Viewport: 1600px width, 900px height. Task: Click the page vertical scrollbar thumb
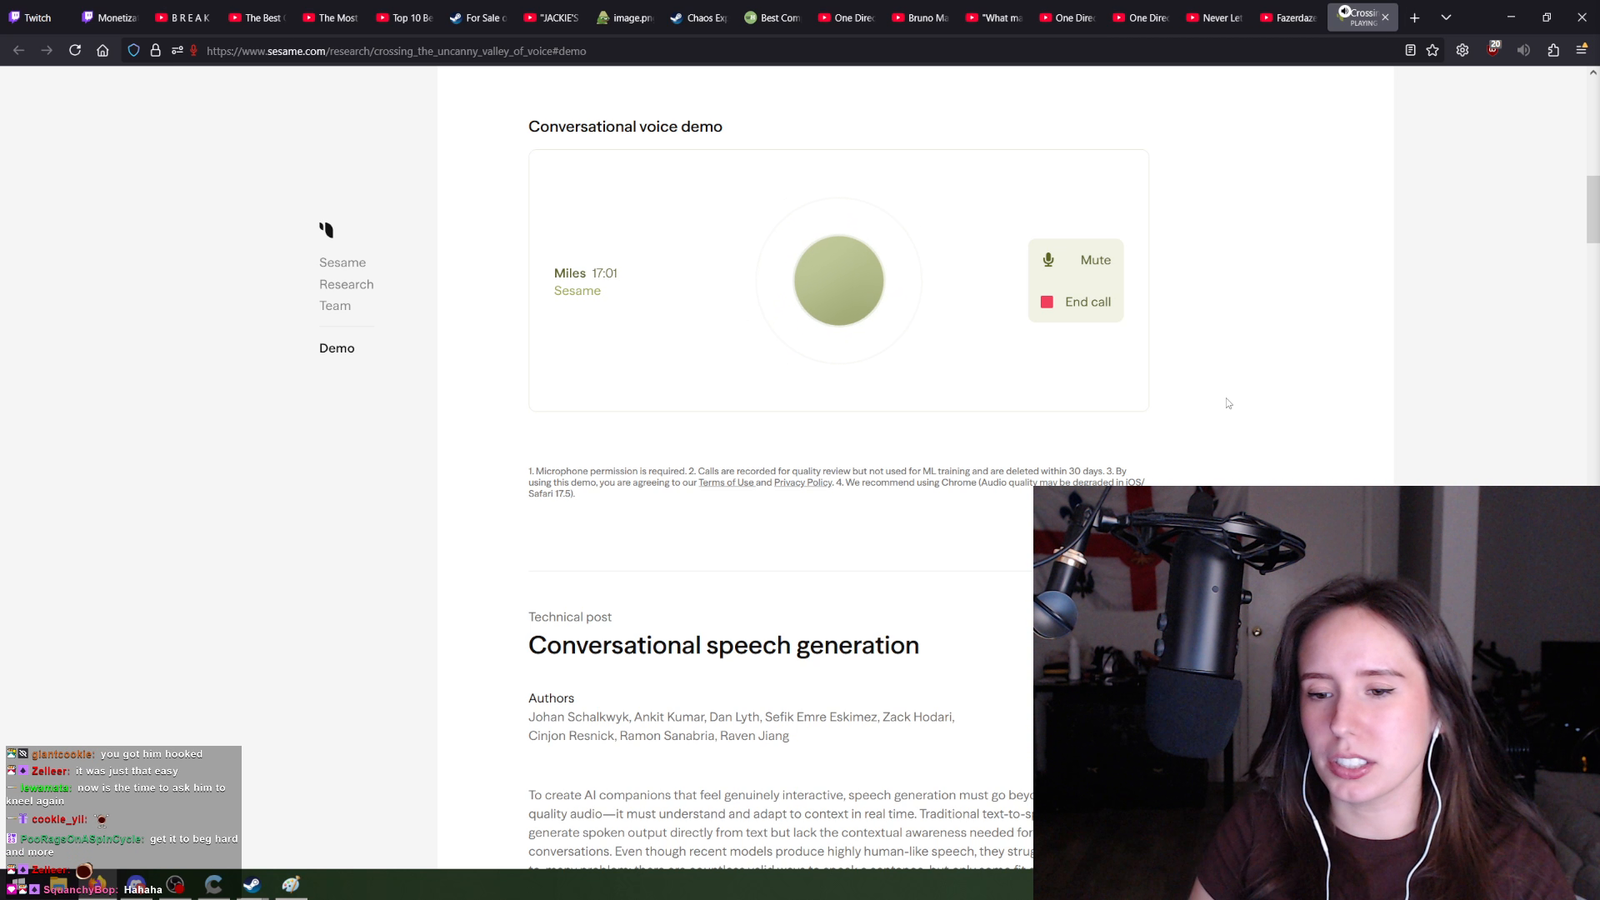pyautogui.click(x=1592, y=209)
